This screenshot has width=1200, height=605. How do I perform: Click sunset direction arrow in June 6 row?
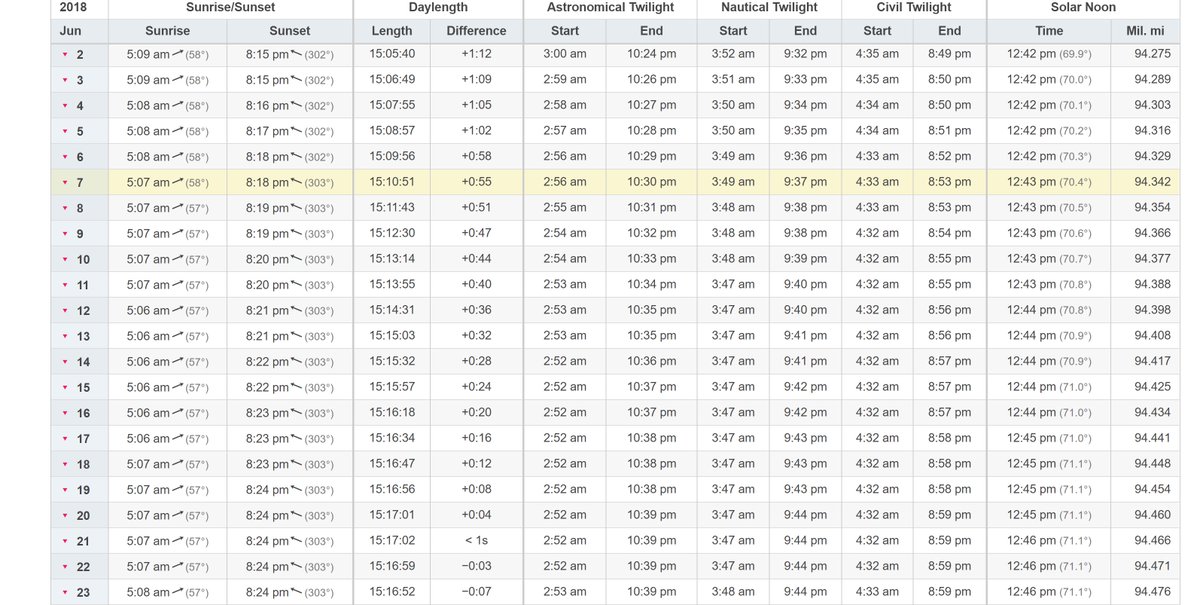click(297, 156)
